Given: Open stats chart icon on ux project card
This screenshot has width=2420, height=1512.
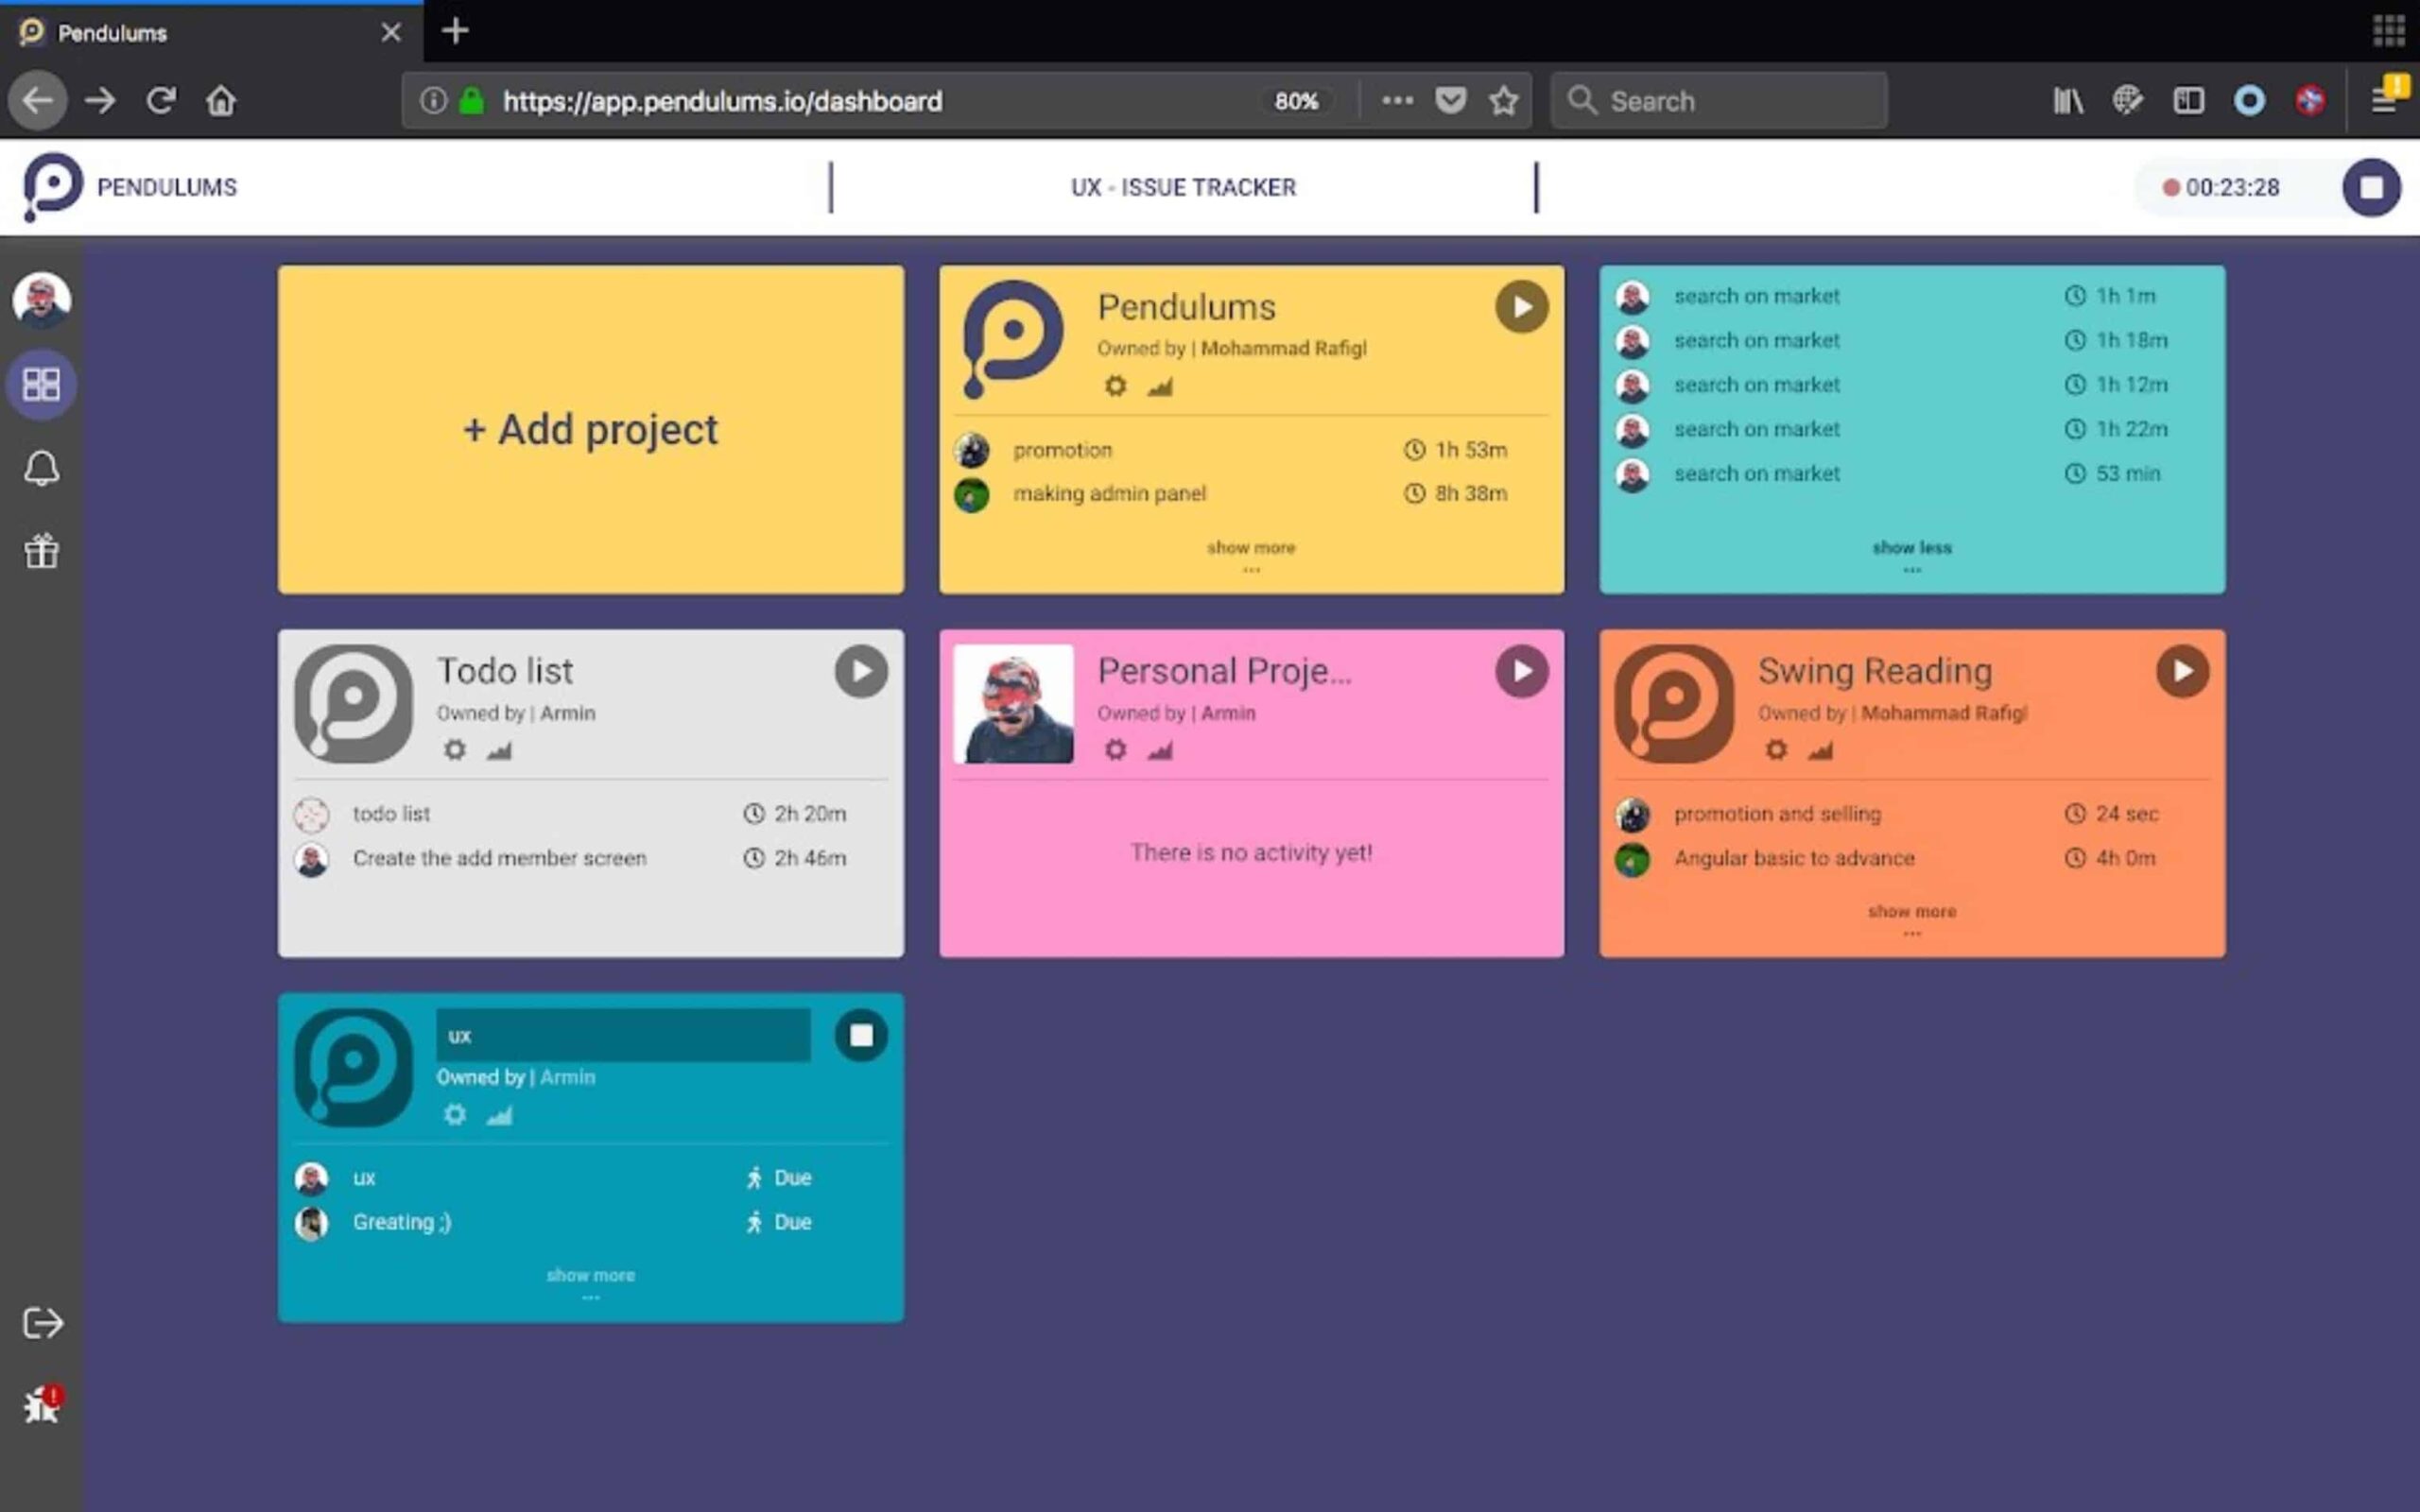Looking at the screenshot, I should pos(499,1115).
